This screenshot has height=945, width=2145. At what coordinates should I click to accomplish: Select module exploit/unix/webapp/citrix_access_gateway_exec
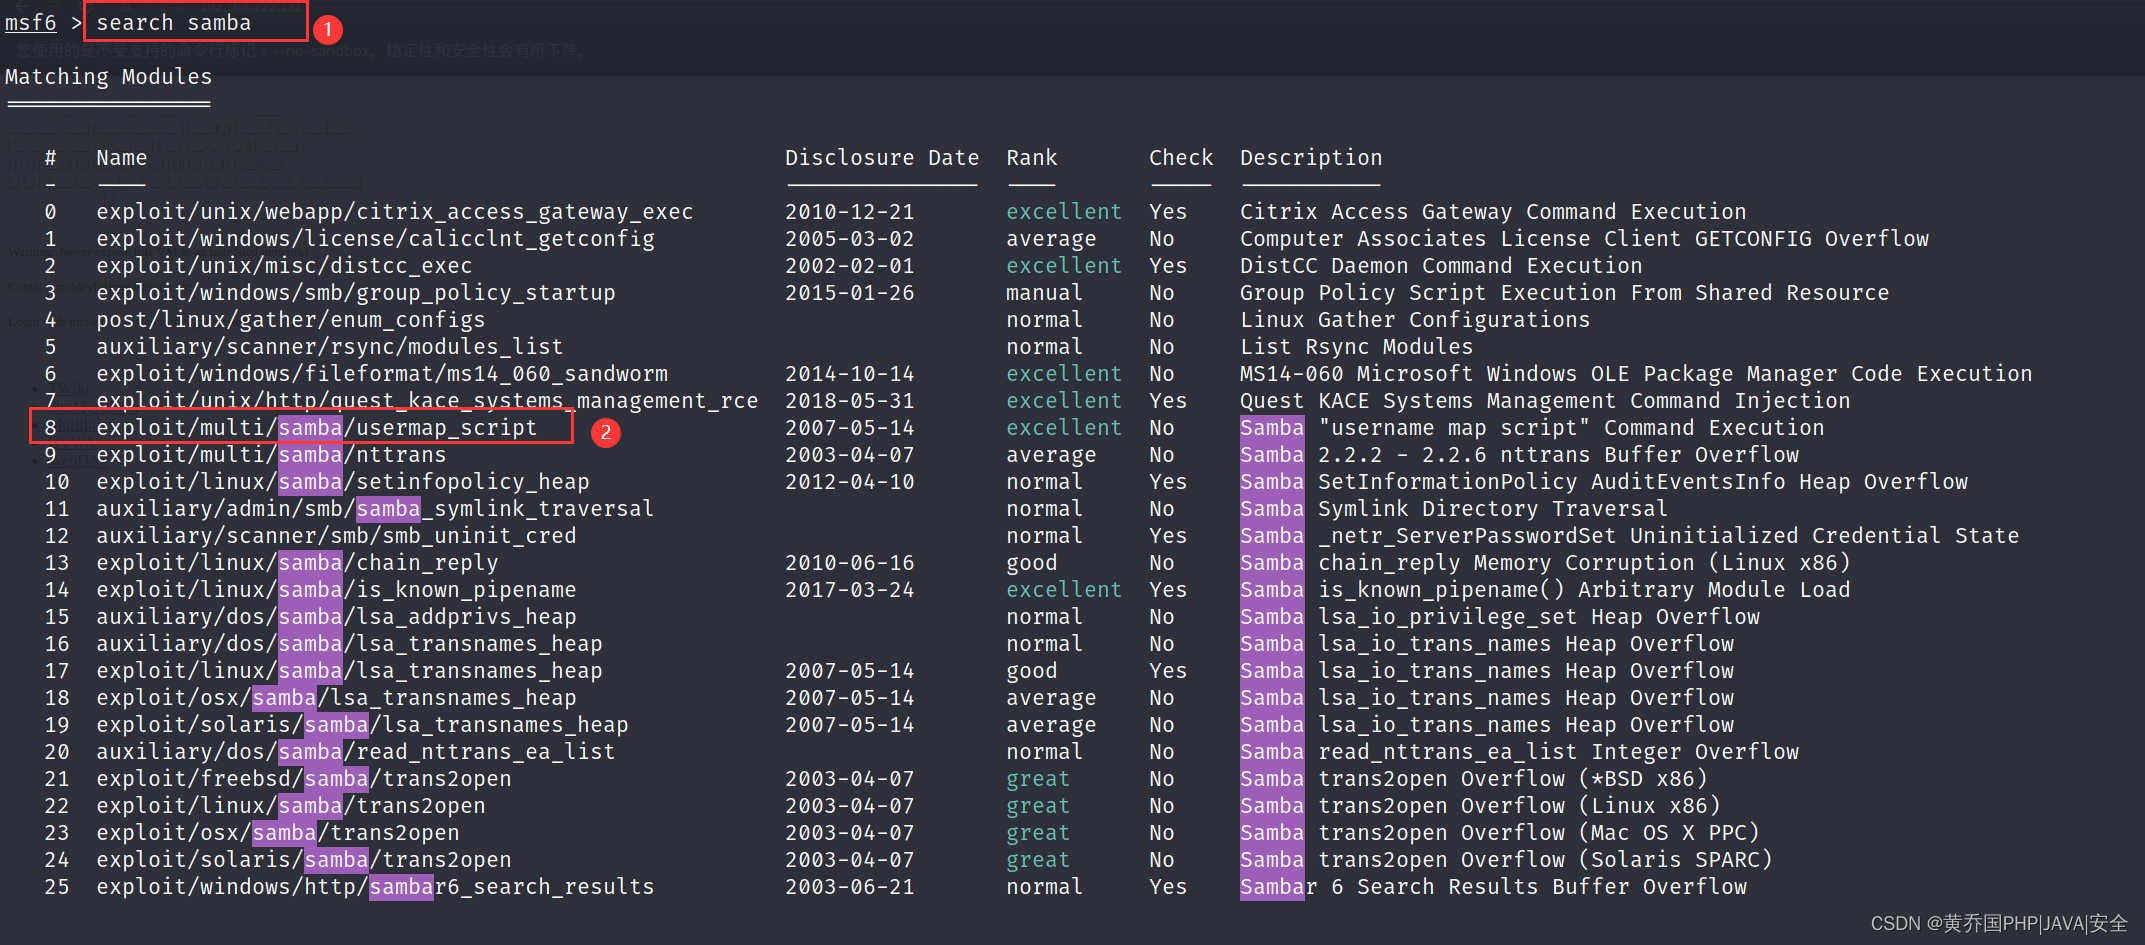pyautogui.click(x=395, y=212)
